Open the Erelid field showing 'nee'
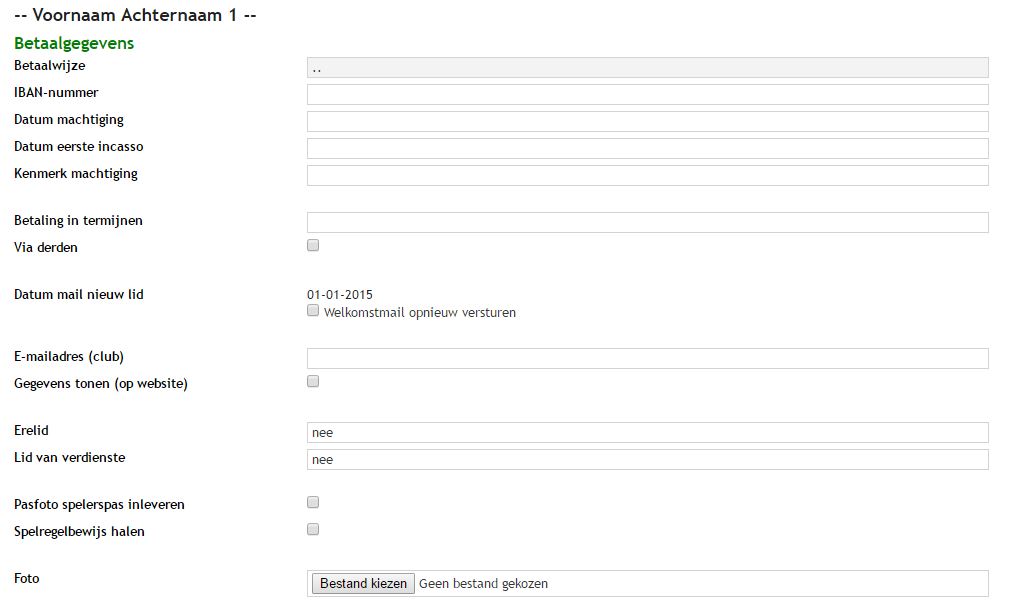The image size is (1009, 609). coord(647,433)
